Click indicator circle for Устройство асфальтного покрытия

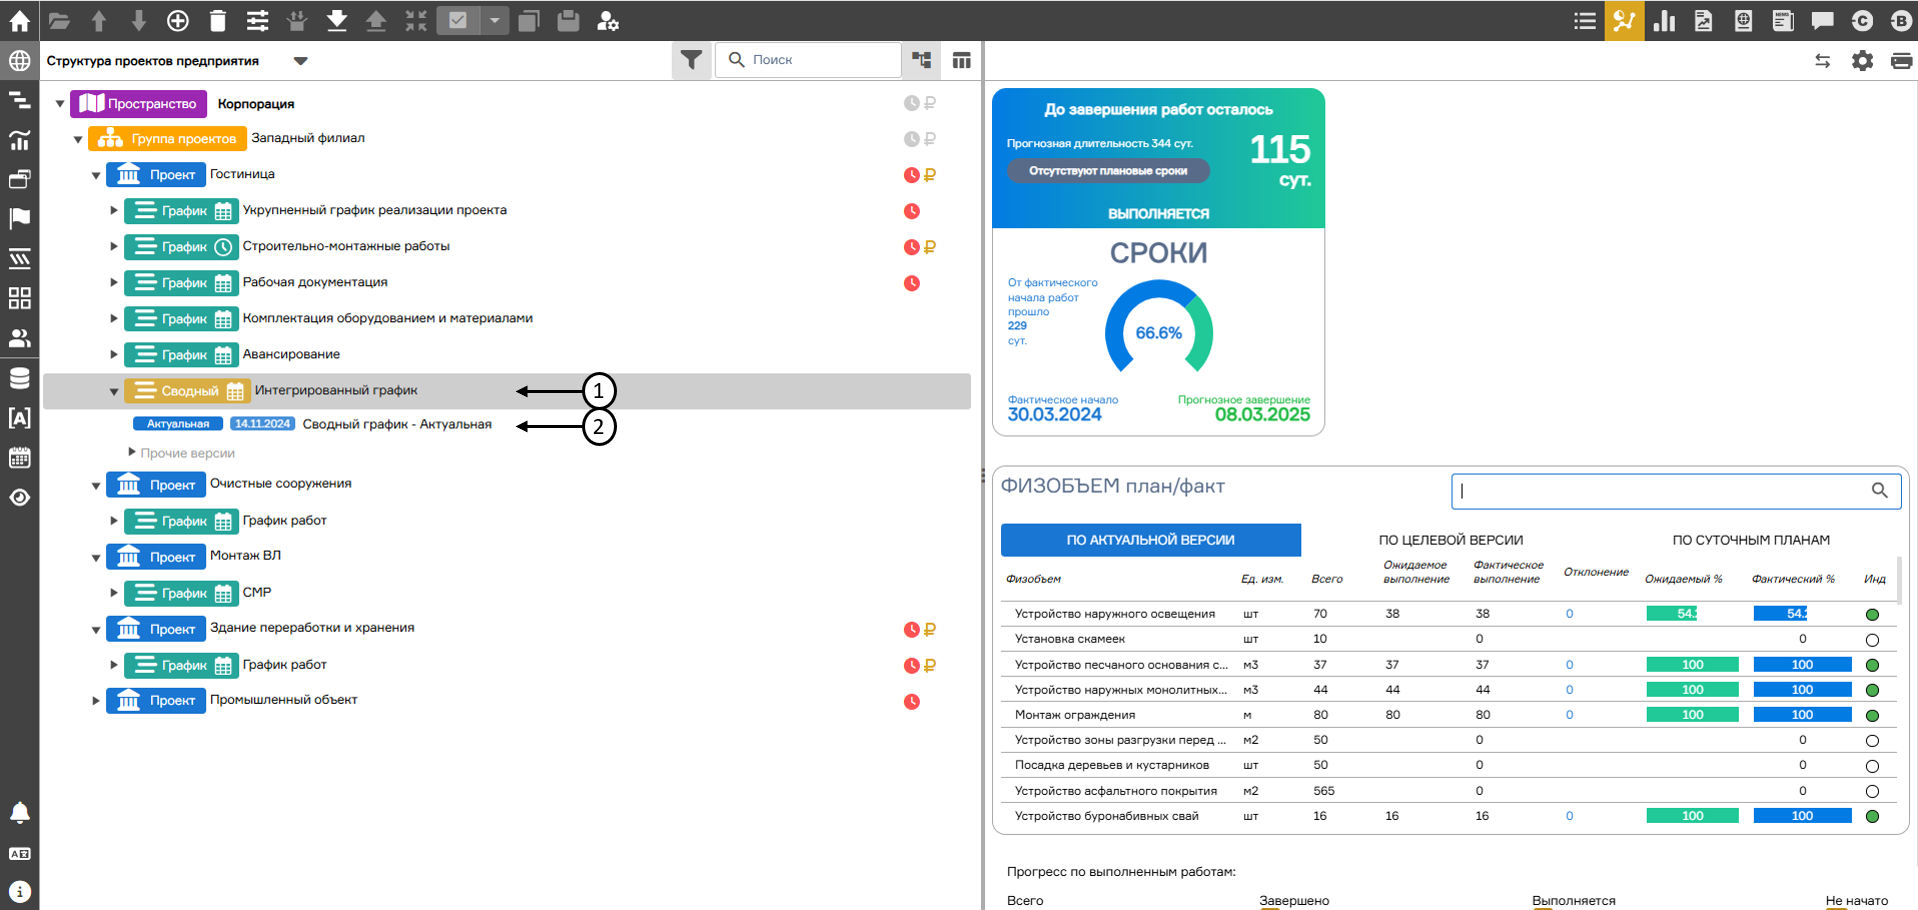[1872, 791]
